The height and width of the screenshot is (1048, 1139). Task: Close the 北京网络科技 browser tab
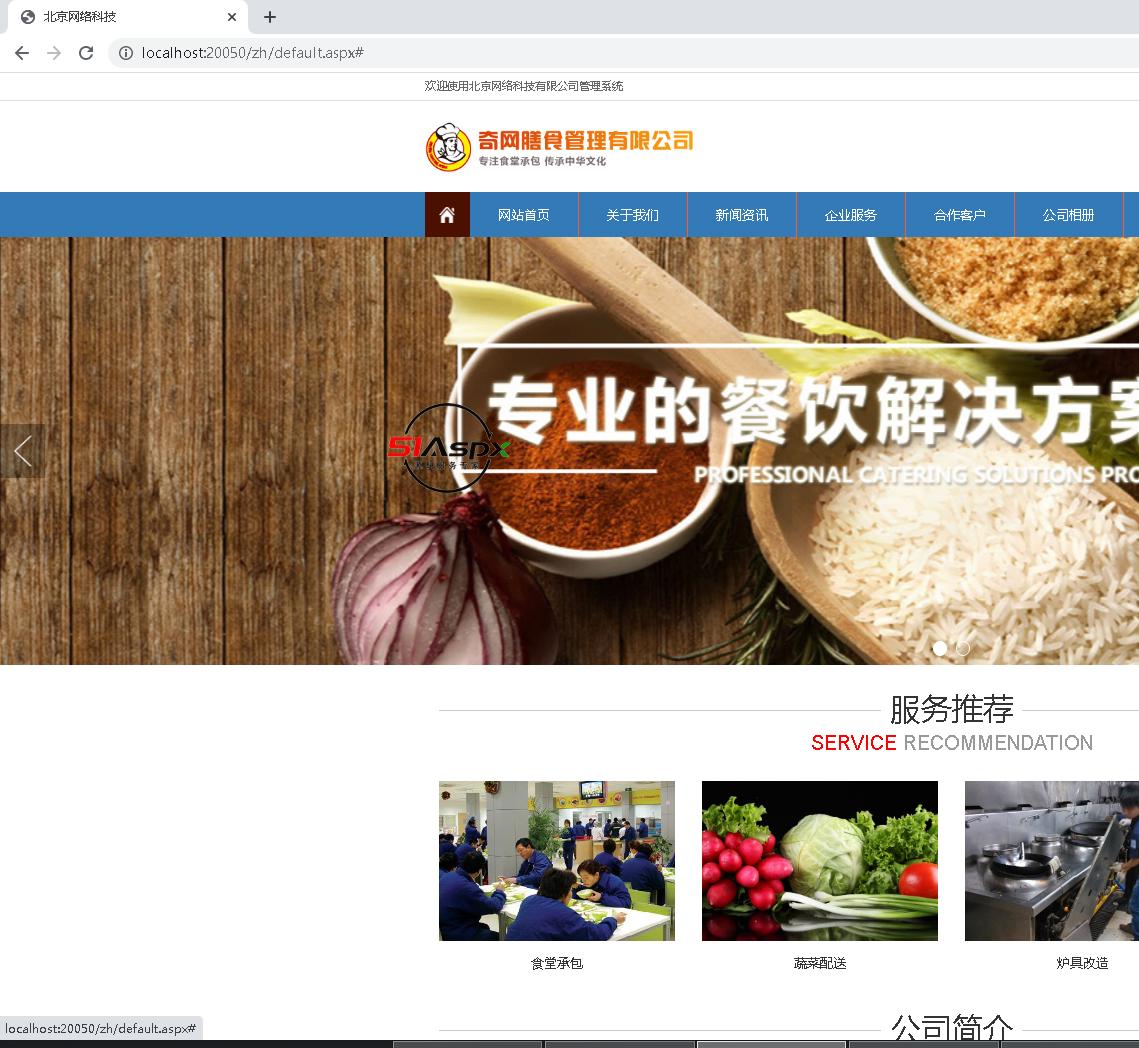232,17
